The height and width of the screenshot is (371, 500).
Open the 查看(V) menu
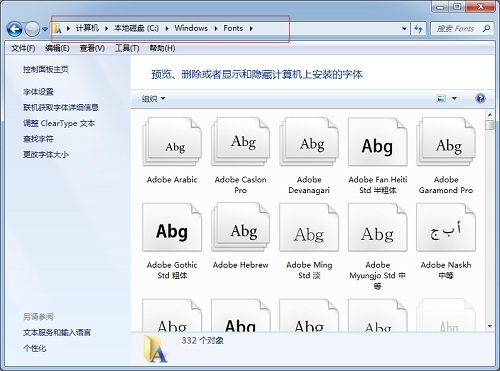pos(92,48)
